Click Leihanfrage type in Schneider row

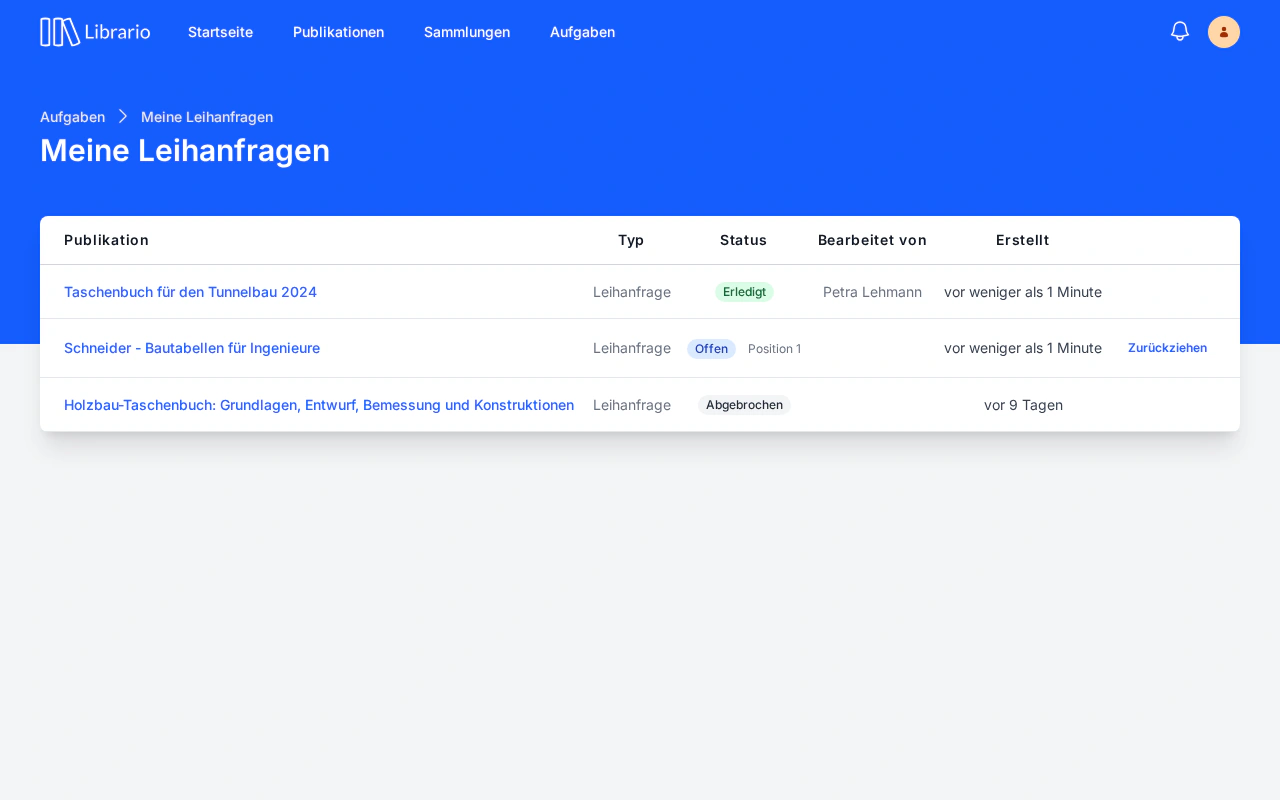(632, 348)
